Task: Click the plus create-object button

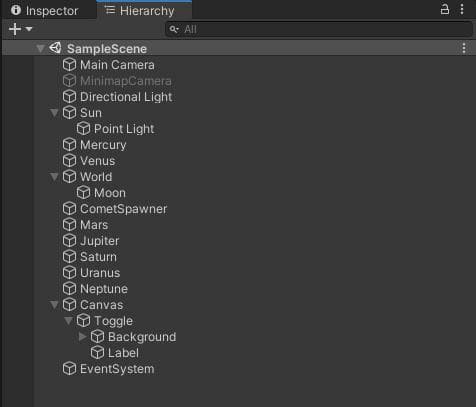Action: (15, 29)
